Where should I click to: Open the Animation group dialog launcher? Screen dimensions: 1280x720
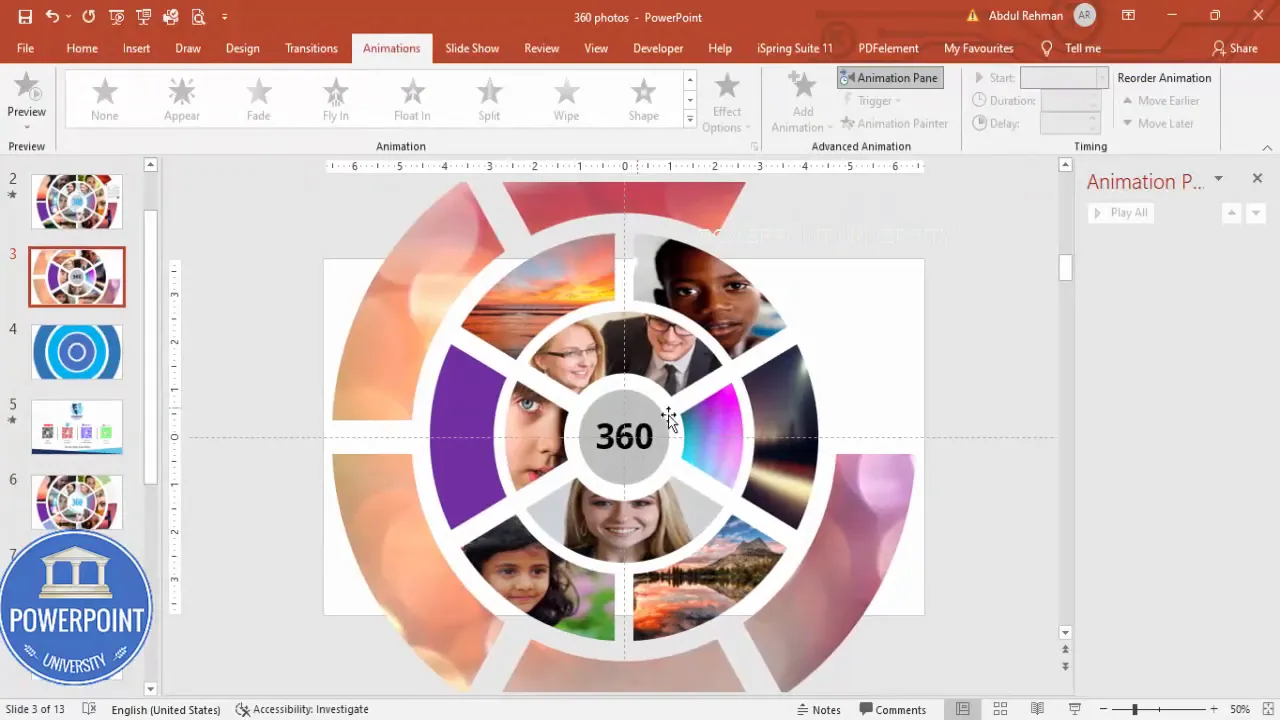tap(754, 147)
